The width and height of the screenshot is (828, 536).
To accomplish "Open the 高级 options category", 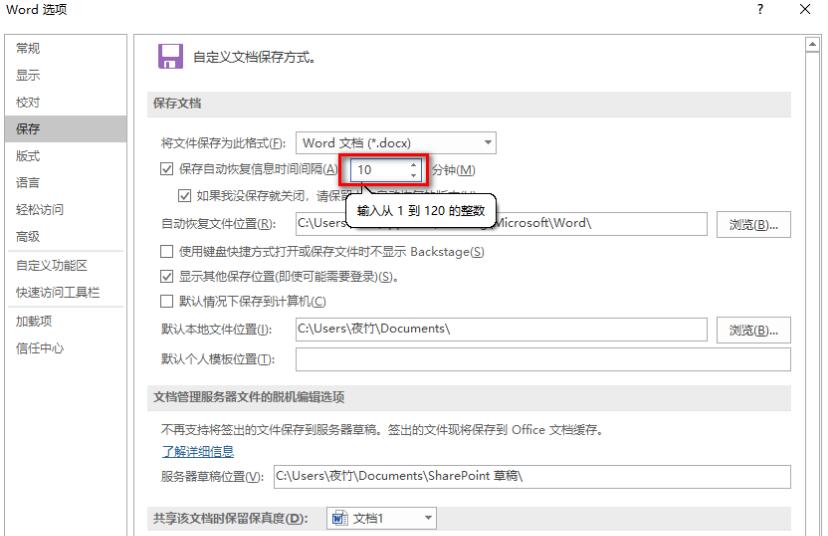I will point(65,237).
